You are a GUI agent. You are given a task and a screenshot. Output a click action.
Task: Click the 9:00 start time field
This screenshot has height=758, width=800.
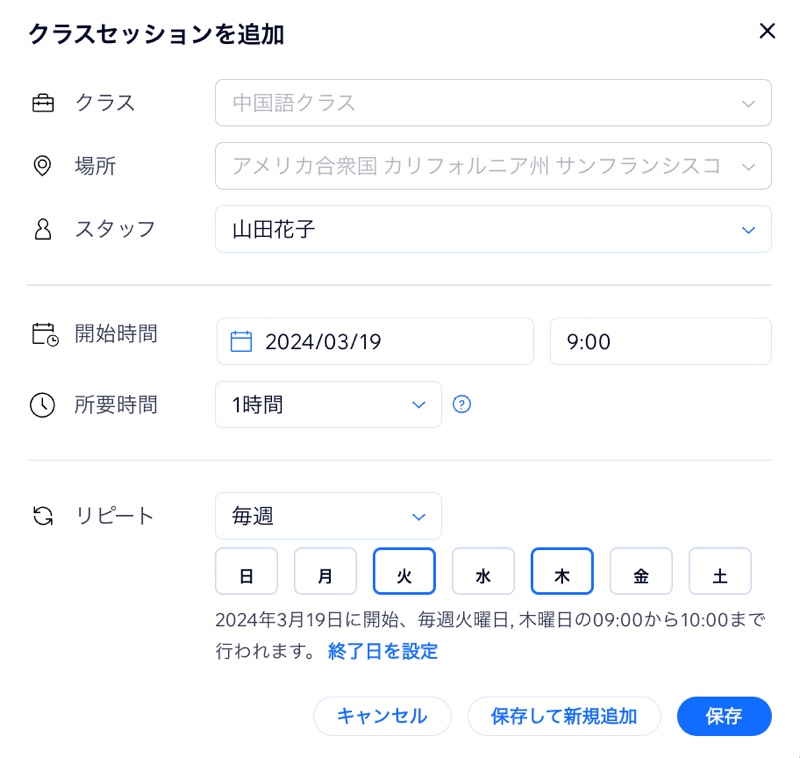click(661, 341)
